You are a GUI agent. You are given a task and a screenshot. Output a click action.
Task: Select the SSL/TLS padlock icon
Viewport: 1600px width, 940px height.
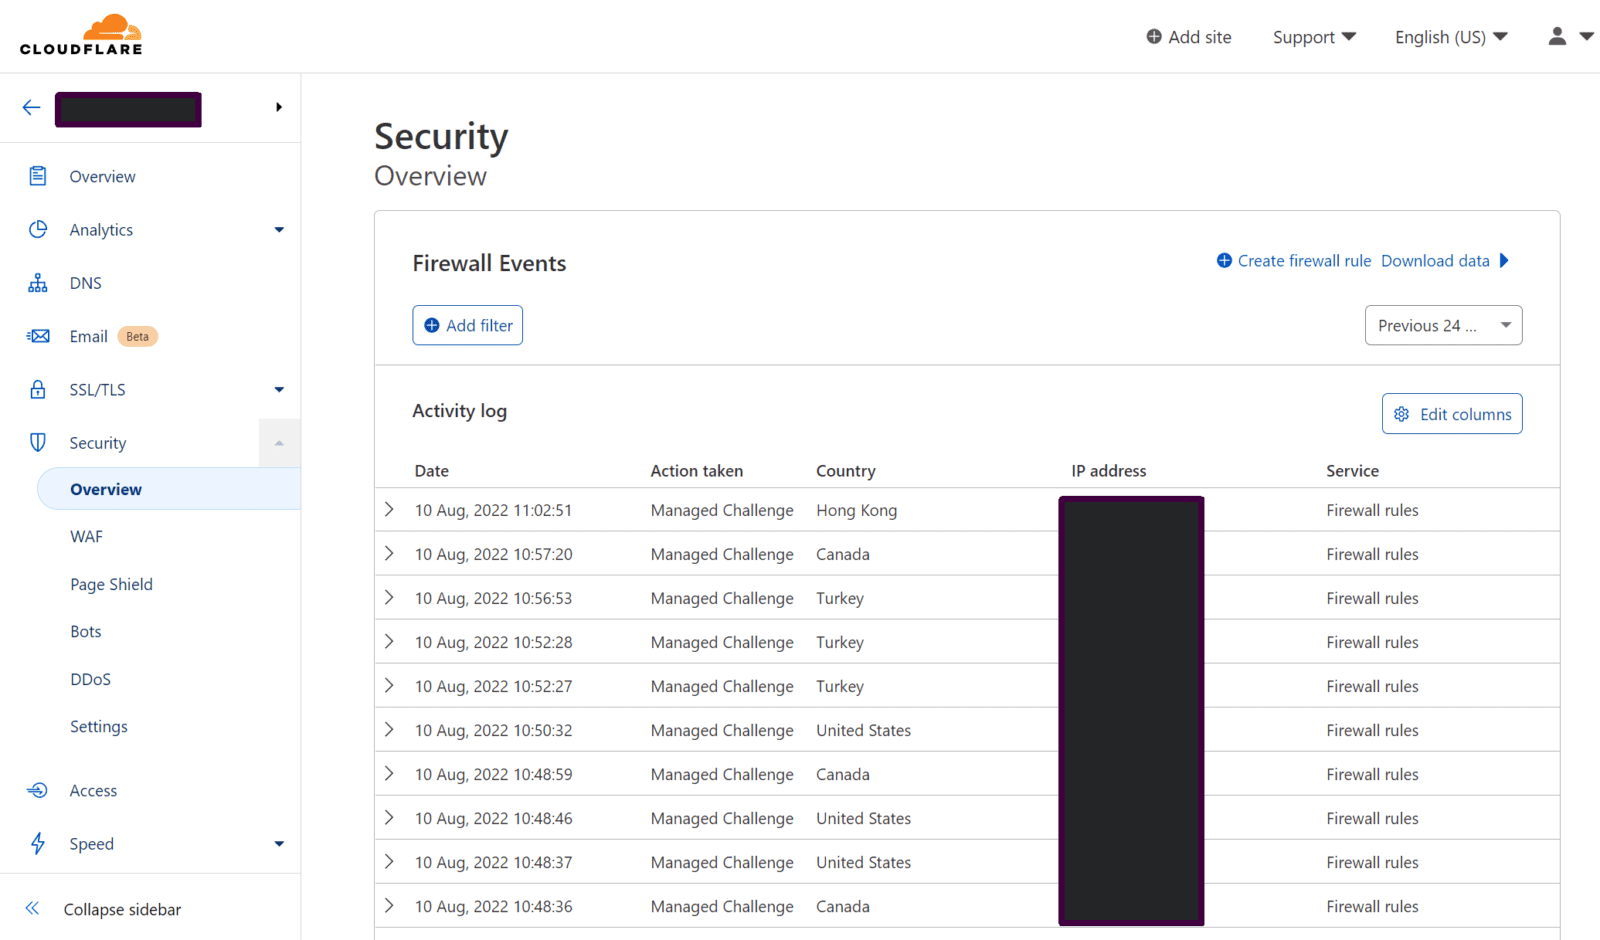[x=37, y=389]
